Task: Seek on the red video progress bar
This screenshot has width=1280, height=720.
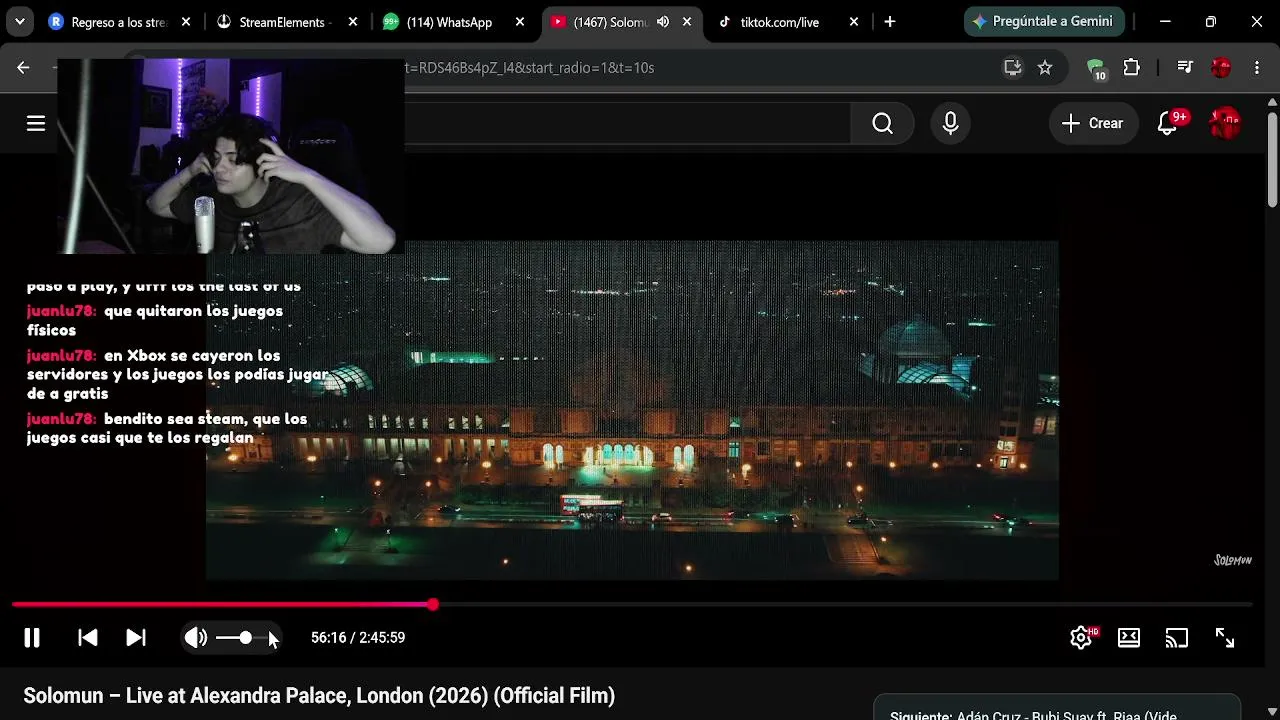Action: (632, 605)
